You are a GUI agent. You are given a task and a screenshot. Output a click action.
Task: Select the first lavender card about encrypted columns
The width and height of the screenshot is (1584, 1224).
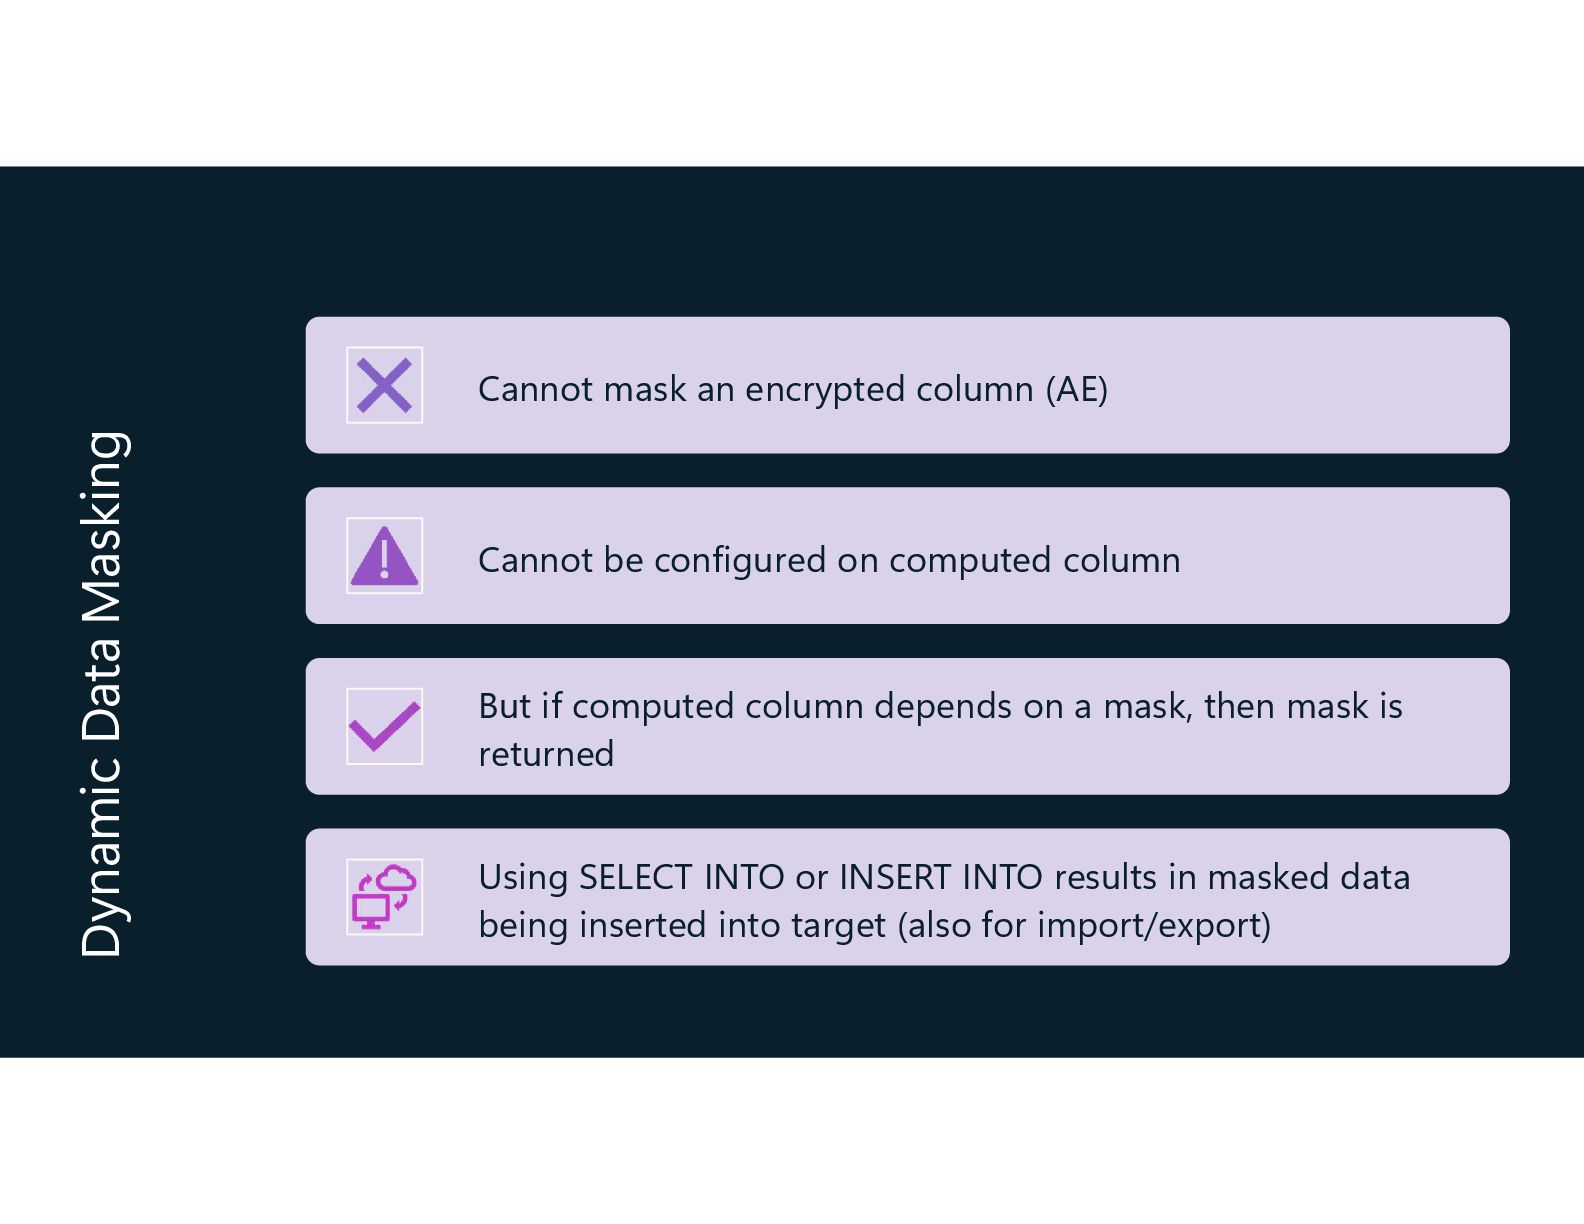907,385
